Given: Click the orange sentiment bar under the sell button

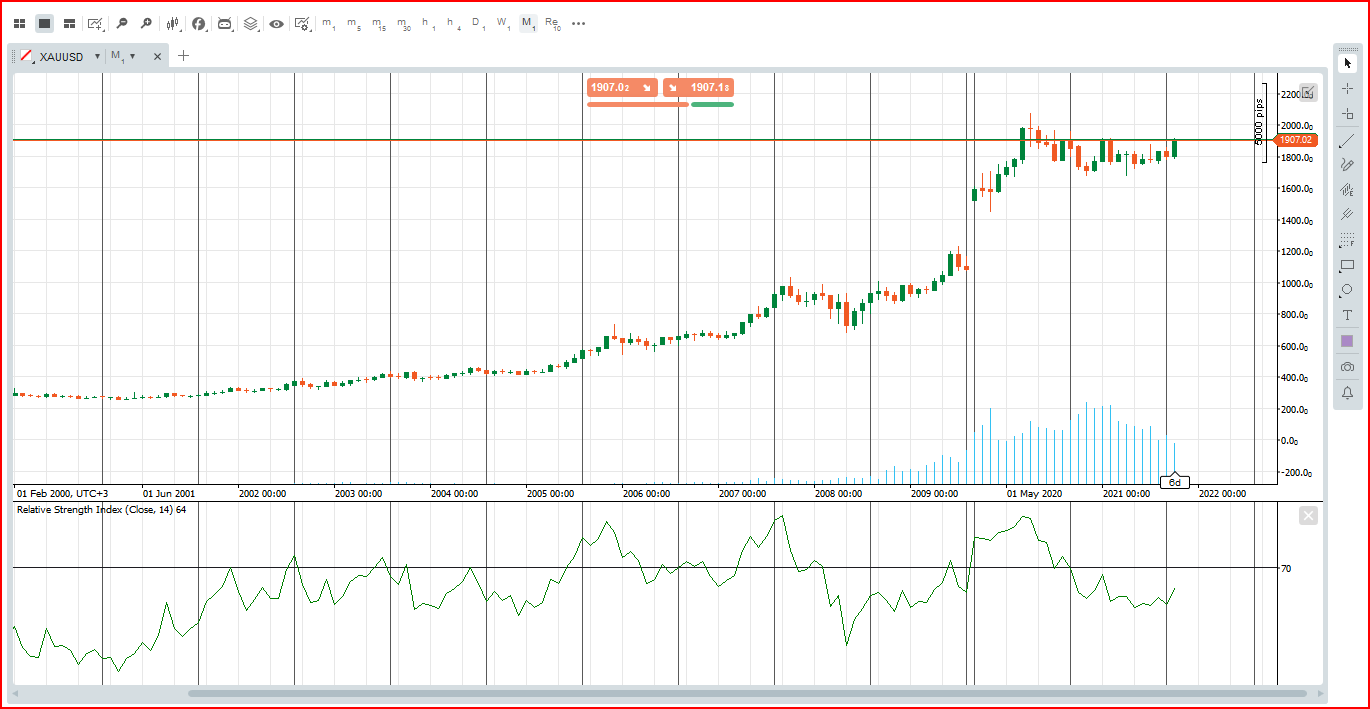Looking at the screenshot, I should coord(638,104).
